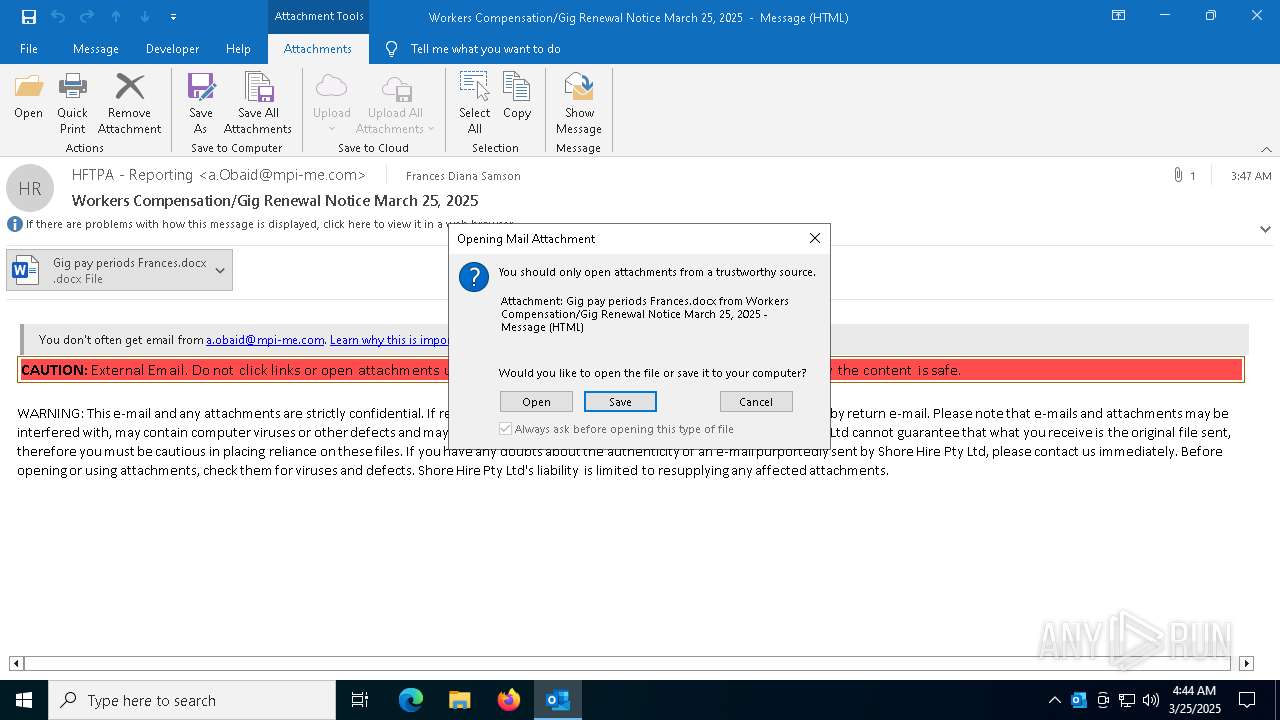The width and height of the screenshot is (1280, 720).
Task: Click Learn why this is important link
Action: coord(390,340)
